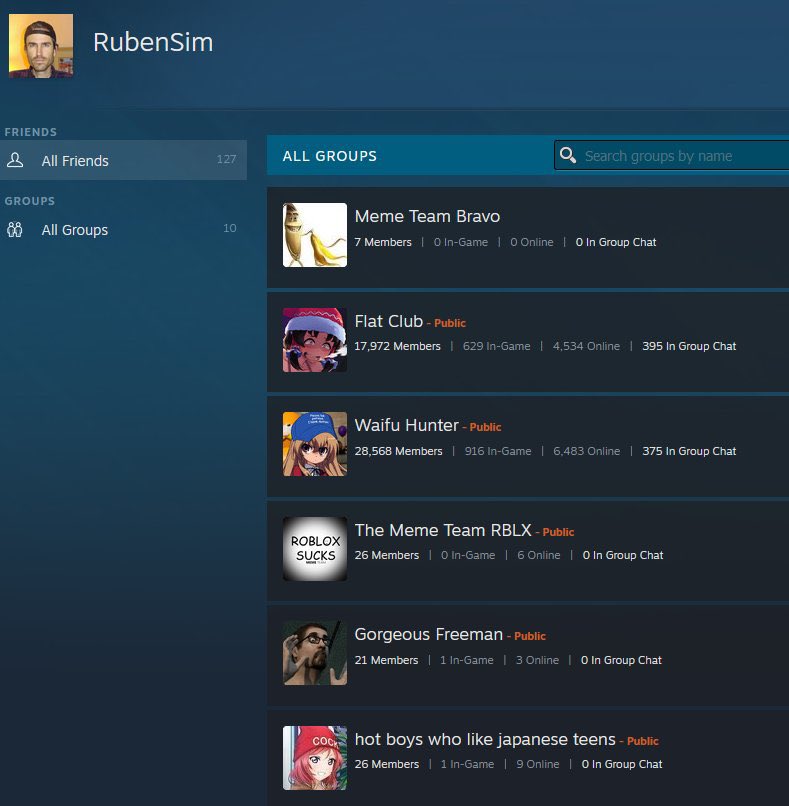Screen dimensions: 789x806
Task: Open the Flat Club group avatar
Action: click(x=315, y=340)
